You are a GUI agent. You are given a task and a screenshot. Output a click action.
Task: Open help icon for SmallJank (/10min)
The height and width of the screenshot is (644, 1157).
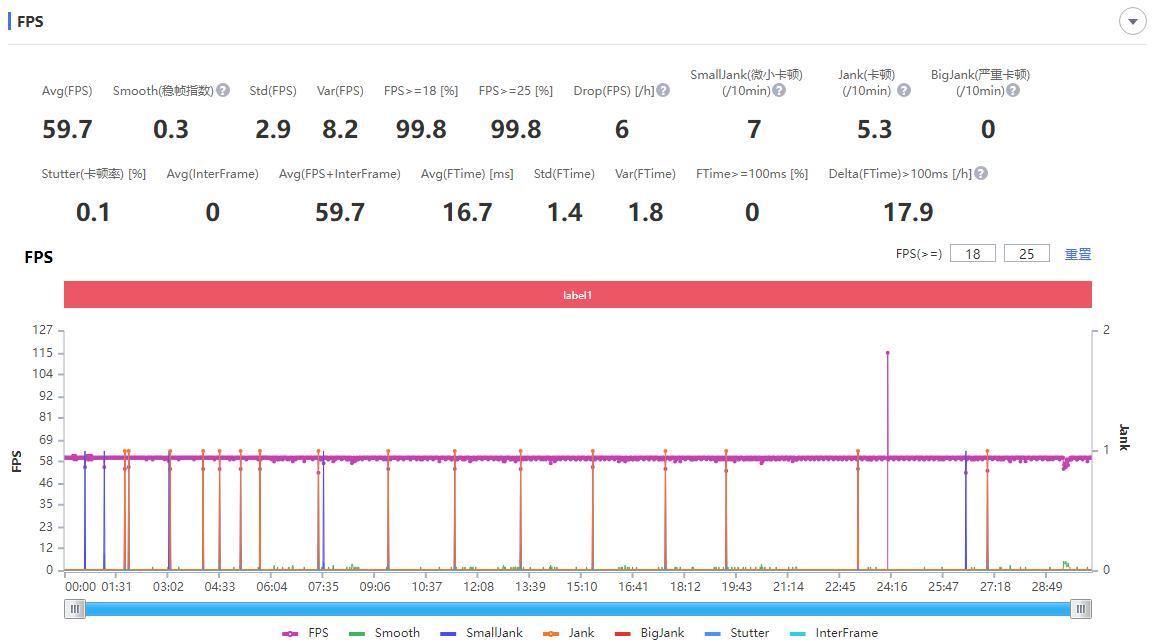779,90
